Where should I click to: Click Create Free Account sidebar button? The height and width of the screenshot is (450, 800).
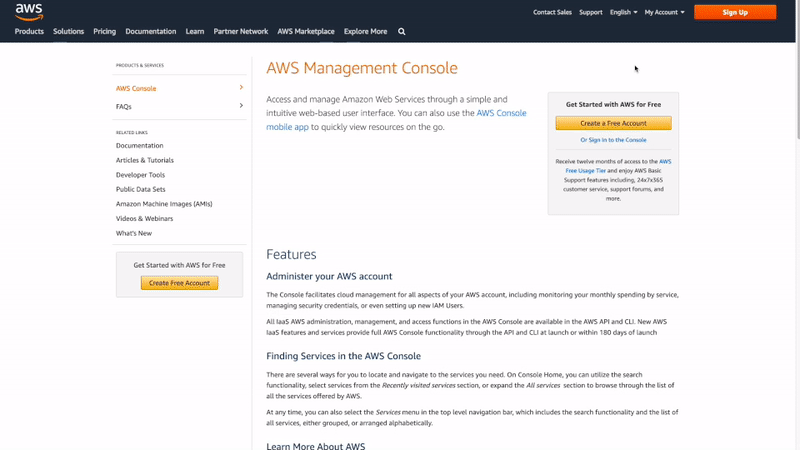click(180, 283)
